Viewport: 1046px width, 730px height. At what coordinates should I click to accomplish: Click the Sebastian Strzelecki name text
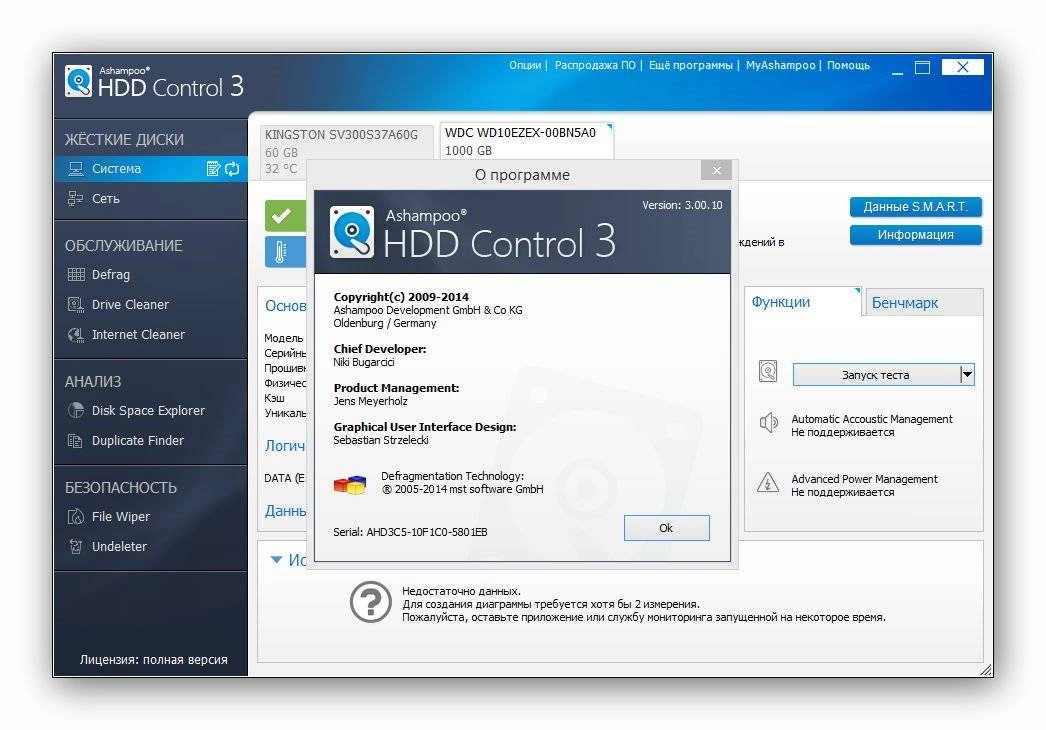pos(381,440)
